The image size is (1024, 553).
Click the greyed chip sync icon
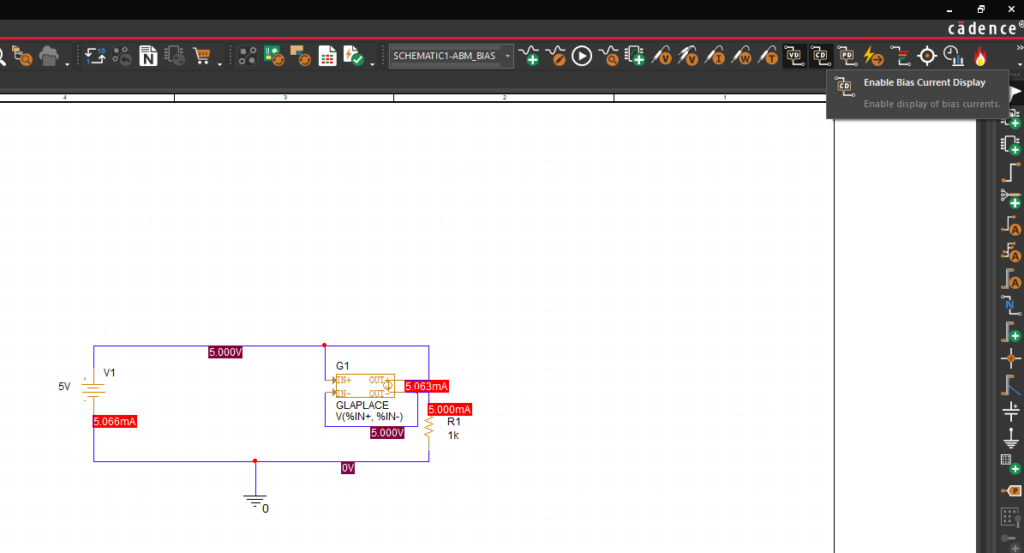pyautogui.click(x=175, y=56)
